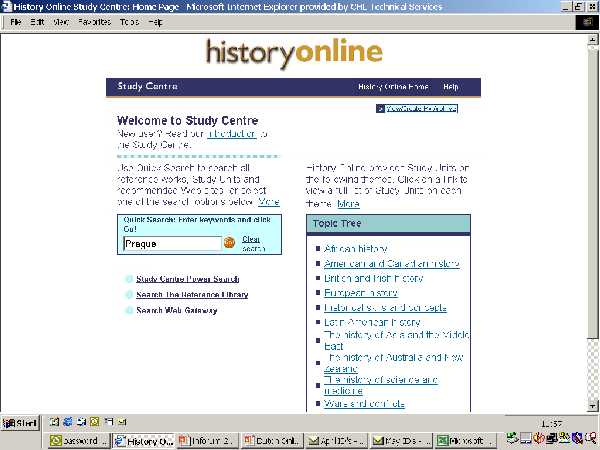Click Help in the Study Centre bar

point(450,87)
